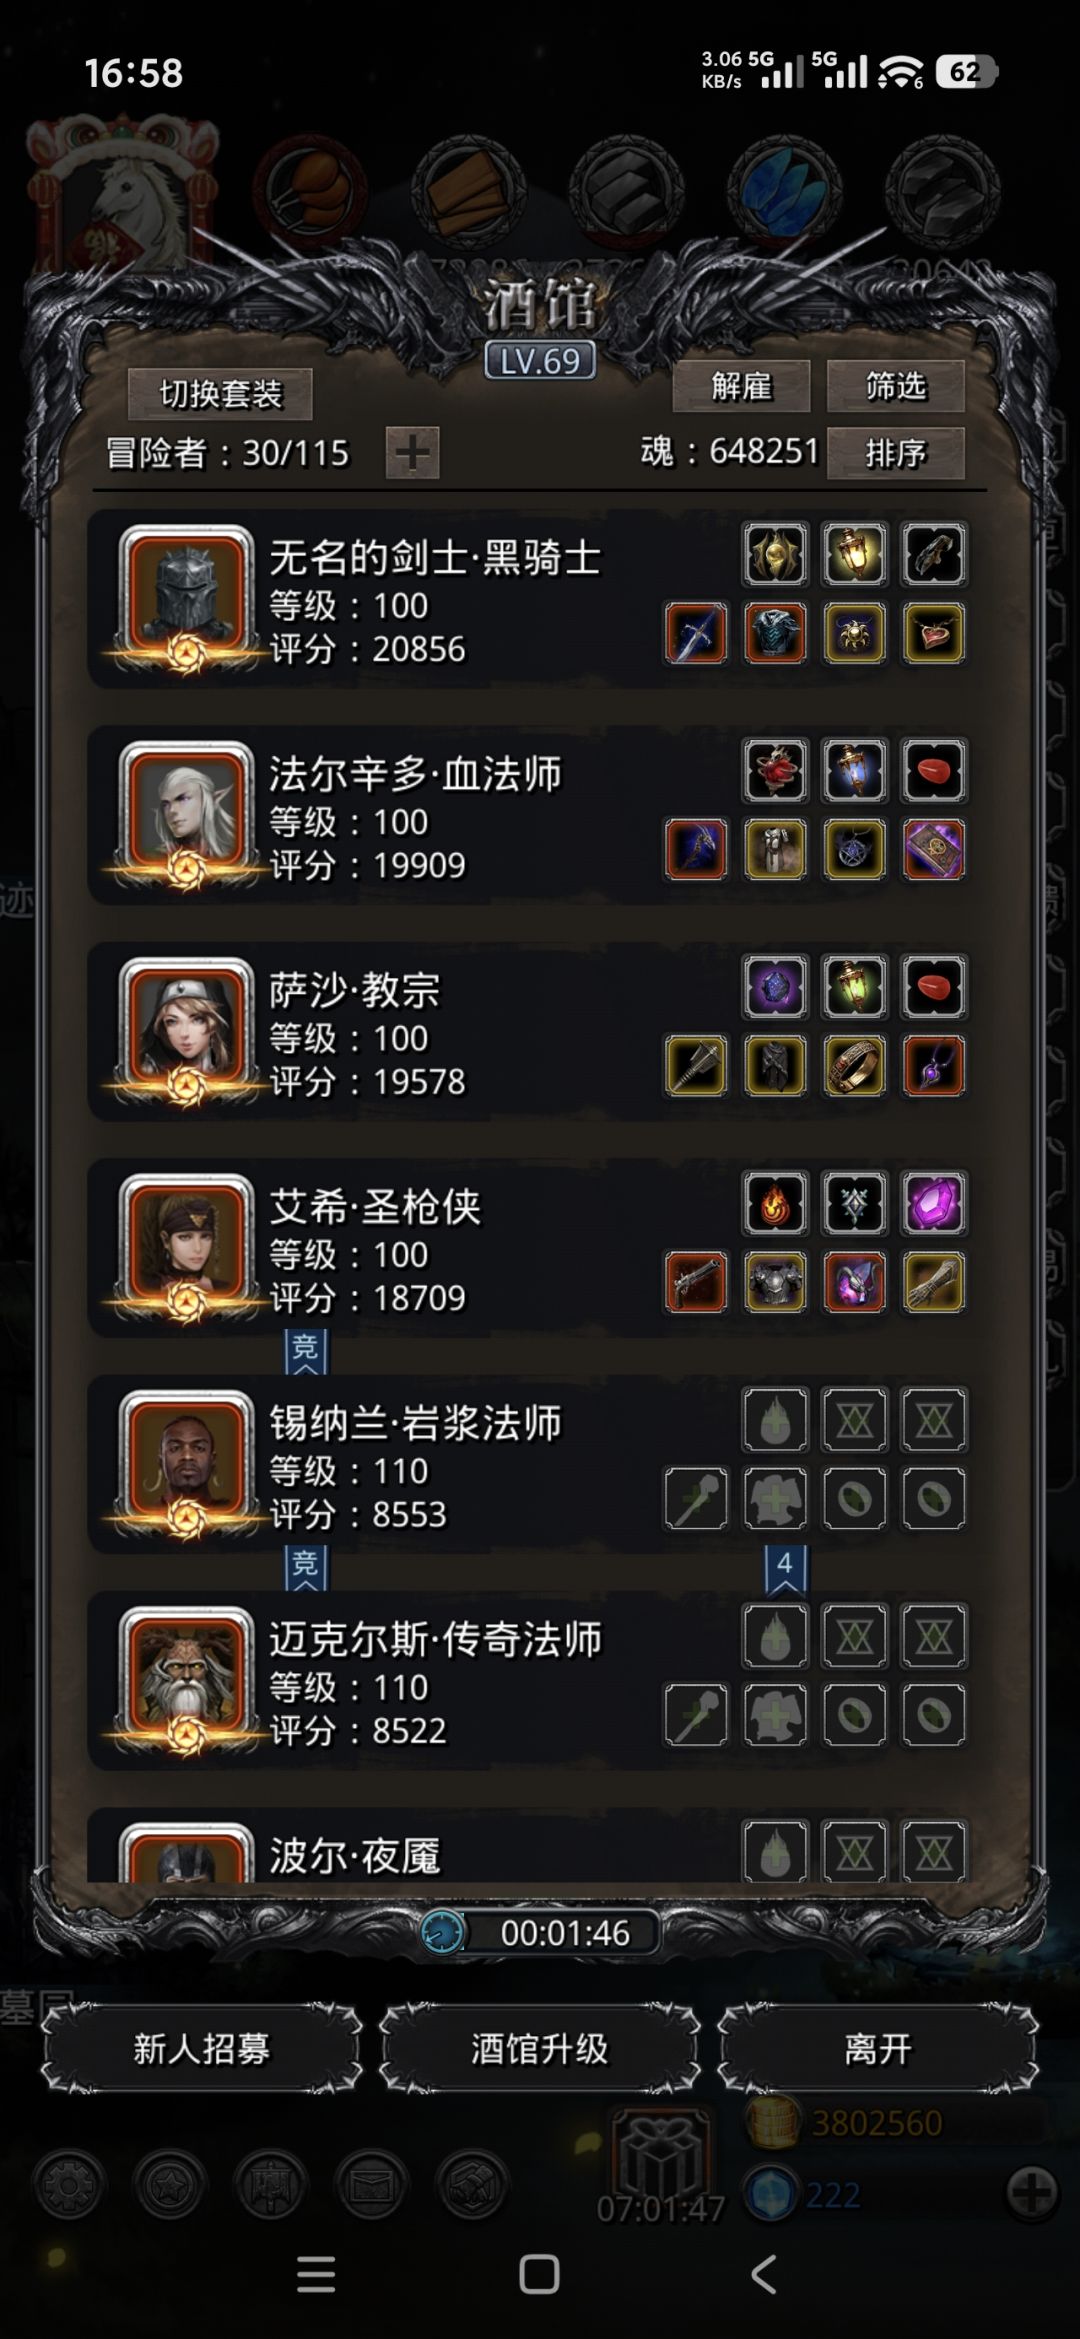Tap the 离开 leave button

coord(878,2049)
